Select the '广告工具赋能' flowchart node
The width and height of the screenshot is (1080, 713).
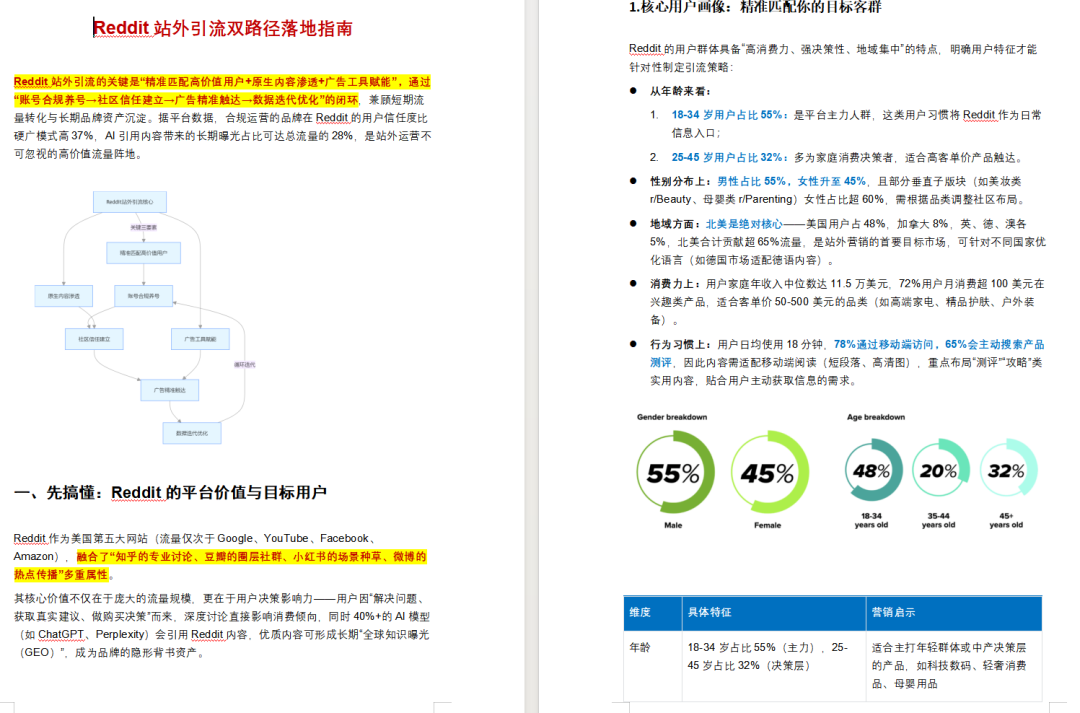point(201,339)
